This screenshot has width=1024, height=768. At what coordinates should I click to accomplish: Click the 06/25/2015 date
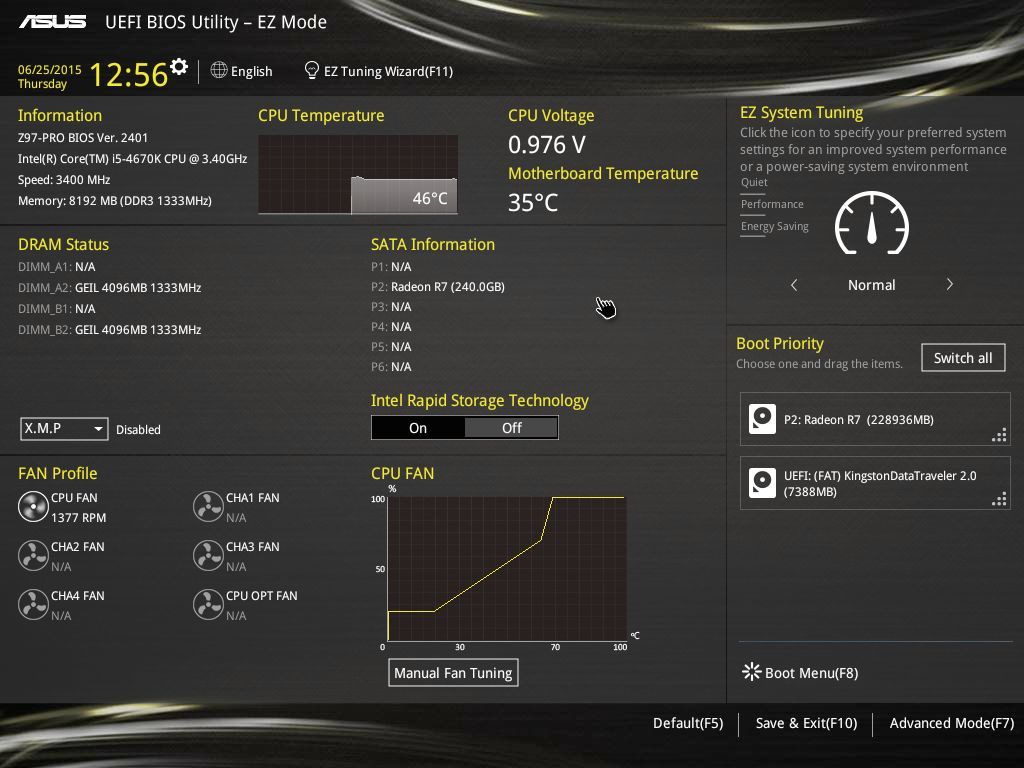pyautogui.click(x=50, y=69)
